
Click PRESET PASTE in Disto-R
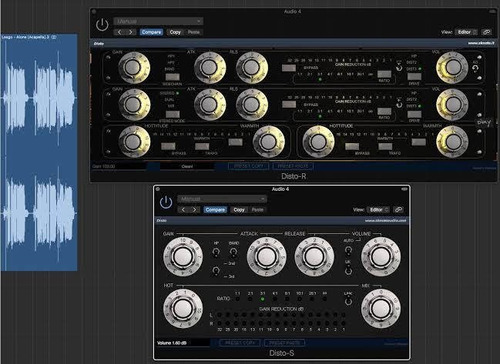293,166
